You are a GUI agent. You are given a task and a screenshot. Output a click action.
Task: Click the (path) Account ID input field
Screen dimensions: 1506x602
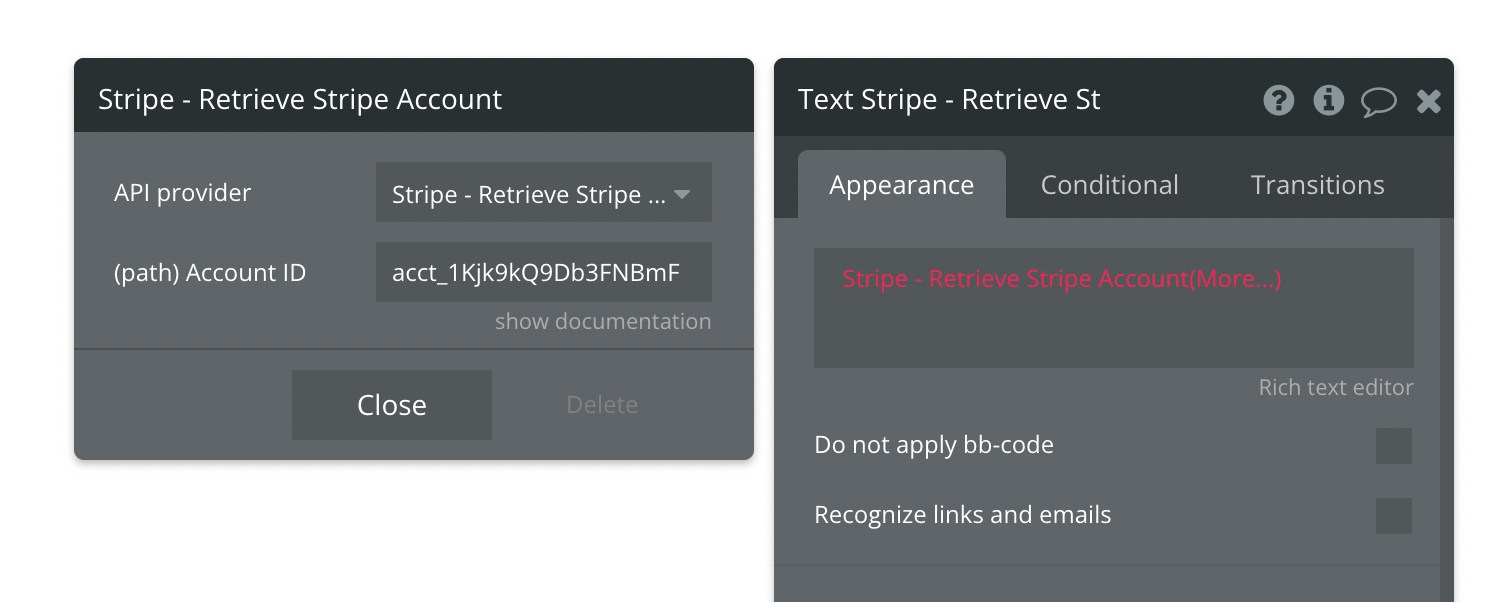pos(543,272)
